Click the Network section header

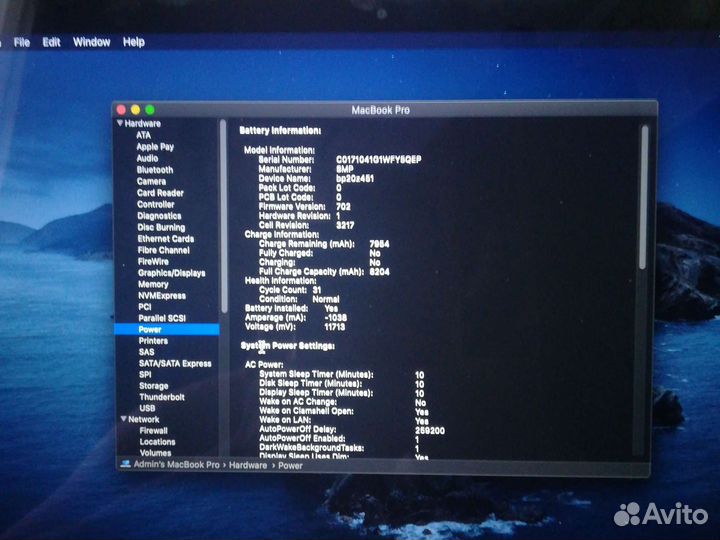click(x=144, y=419)
